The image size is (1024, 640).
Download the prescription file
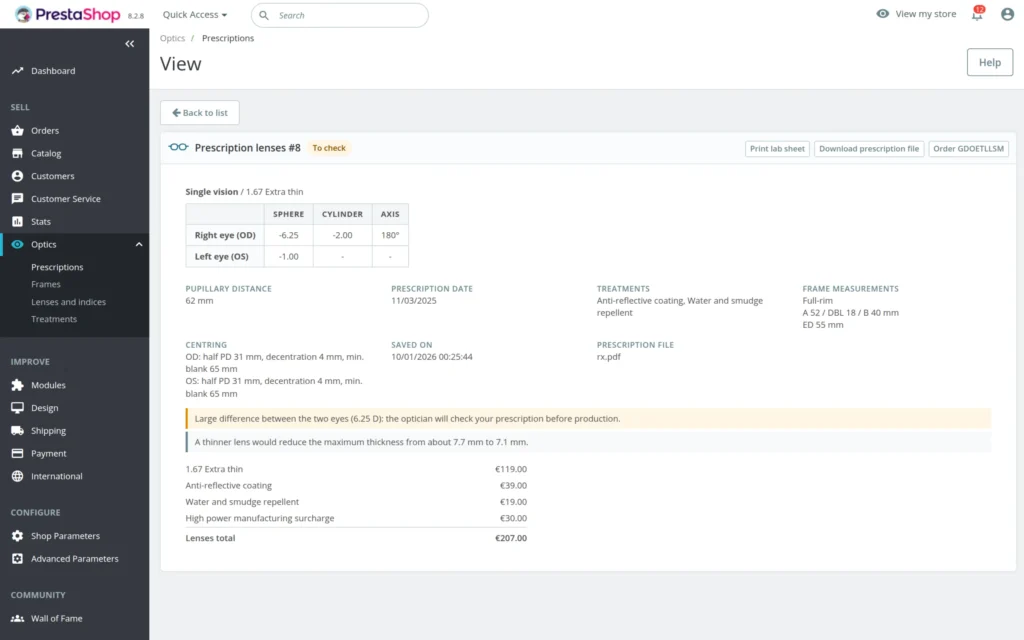[x=869, y=148]
